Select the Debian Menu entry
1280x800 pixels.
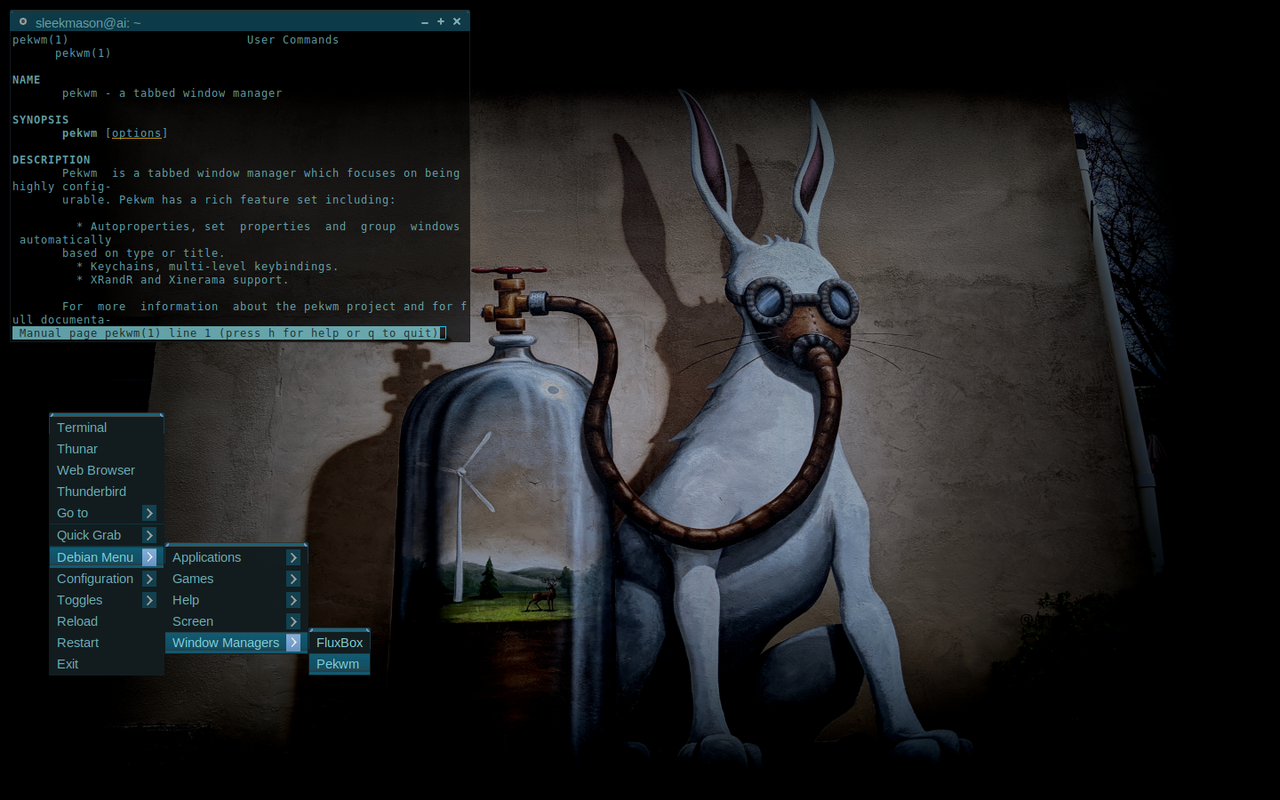coord(106,557)
